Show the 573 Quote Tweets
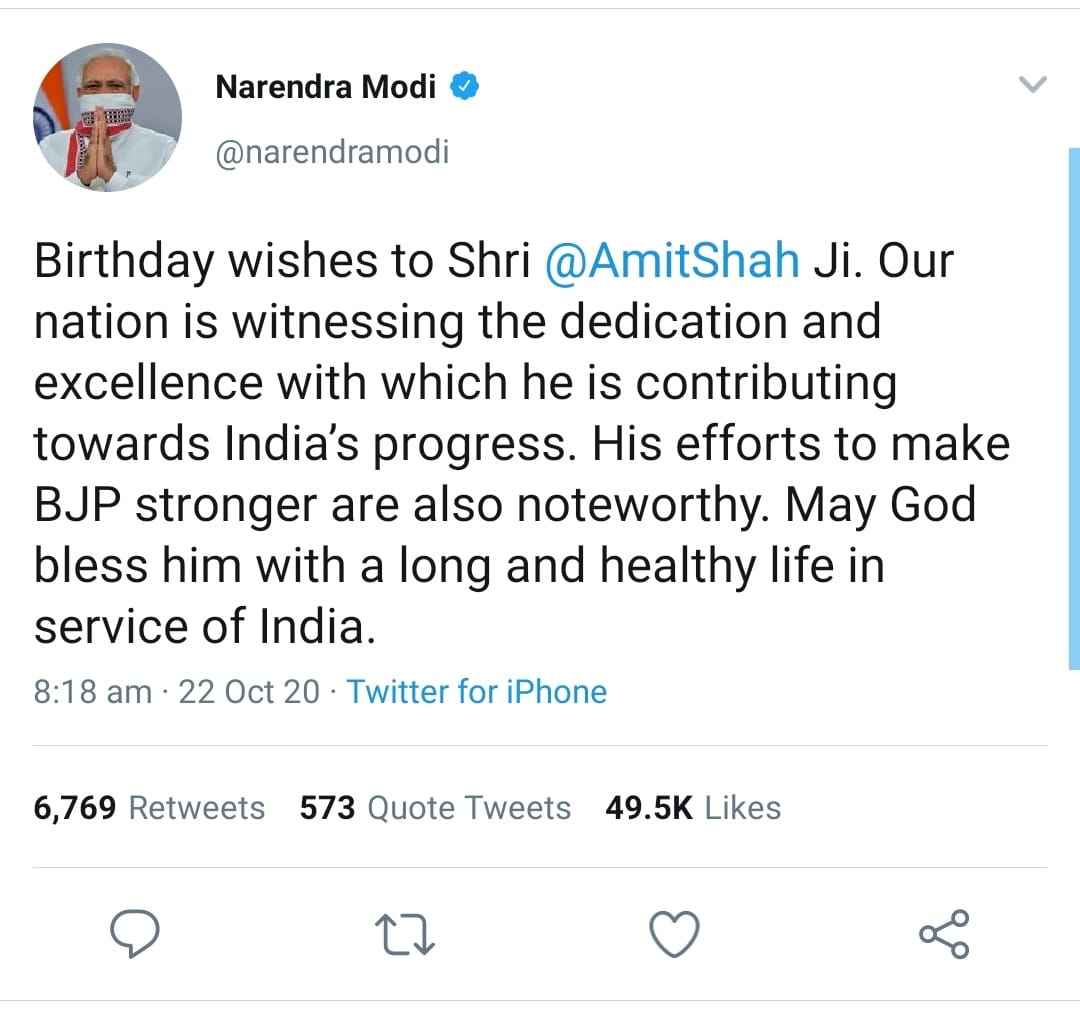Viewport: 1080px width, 1010px height. coord(435,807)
